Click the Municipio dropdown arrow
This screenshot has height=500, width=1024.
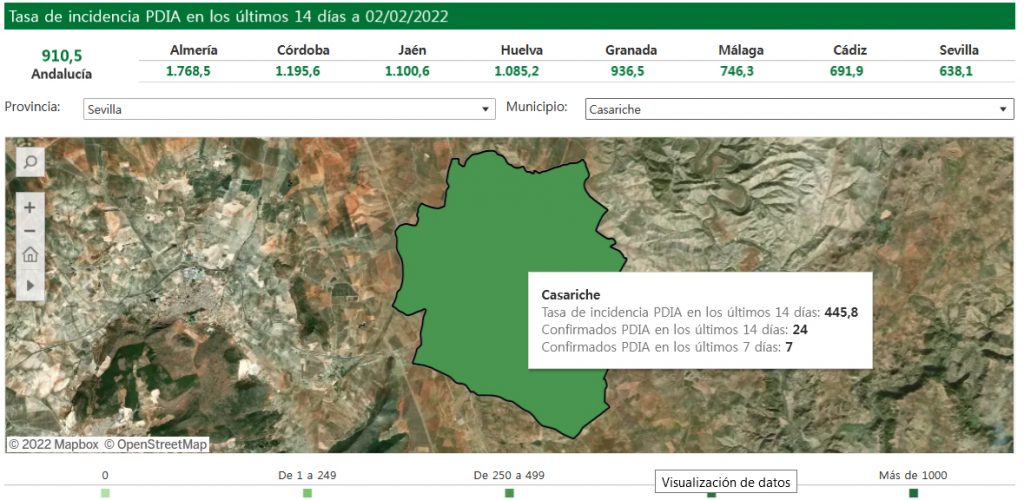[1003, 109]
